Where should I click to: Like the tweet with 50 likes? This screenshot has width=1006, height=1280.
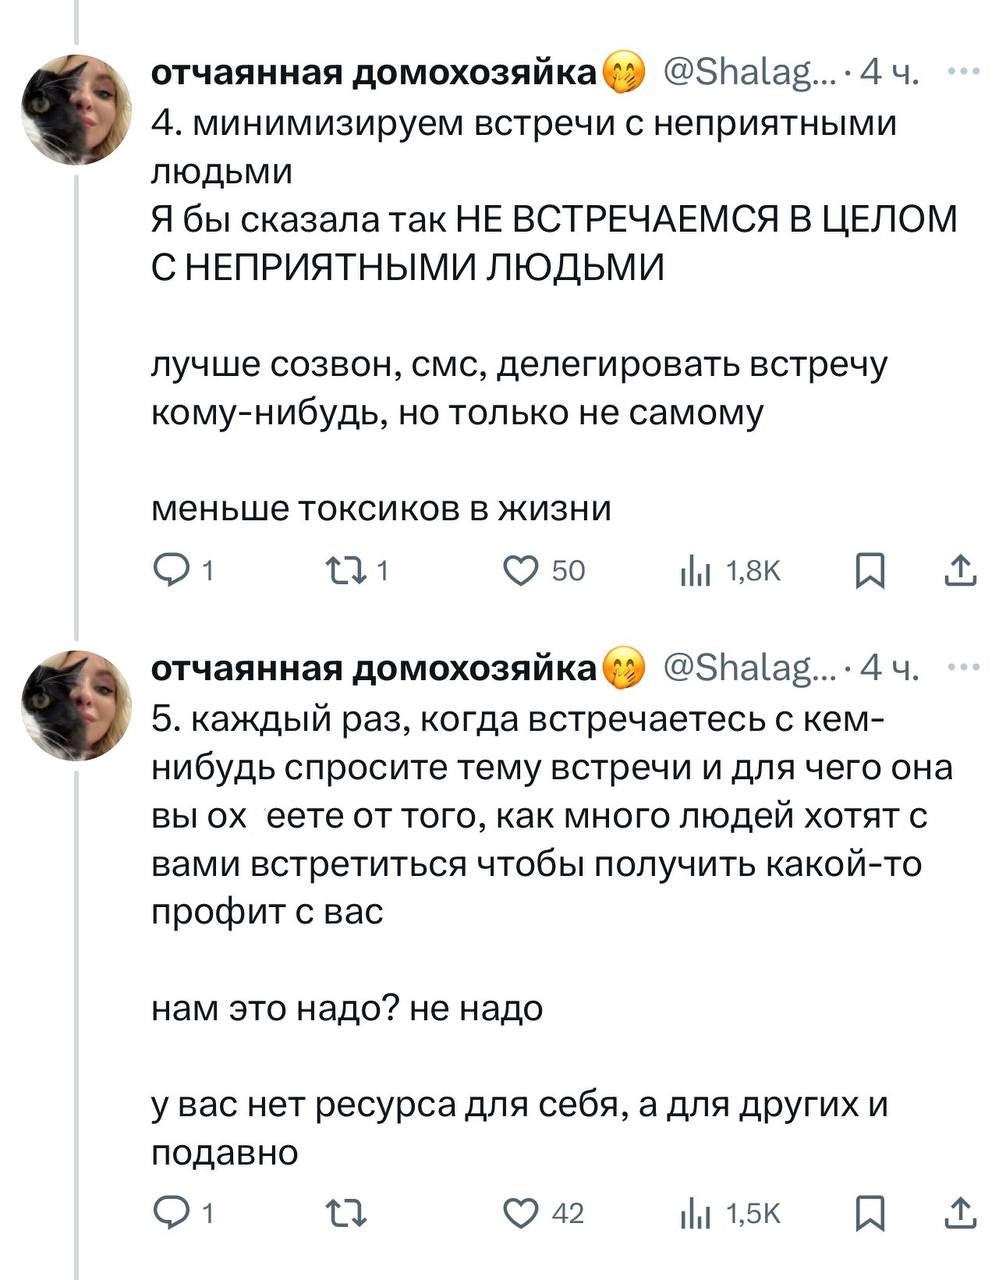[x=522, y=571]
